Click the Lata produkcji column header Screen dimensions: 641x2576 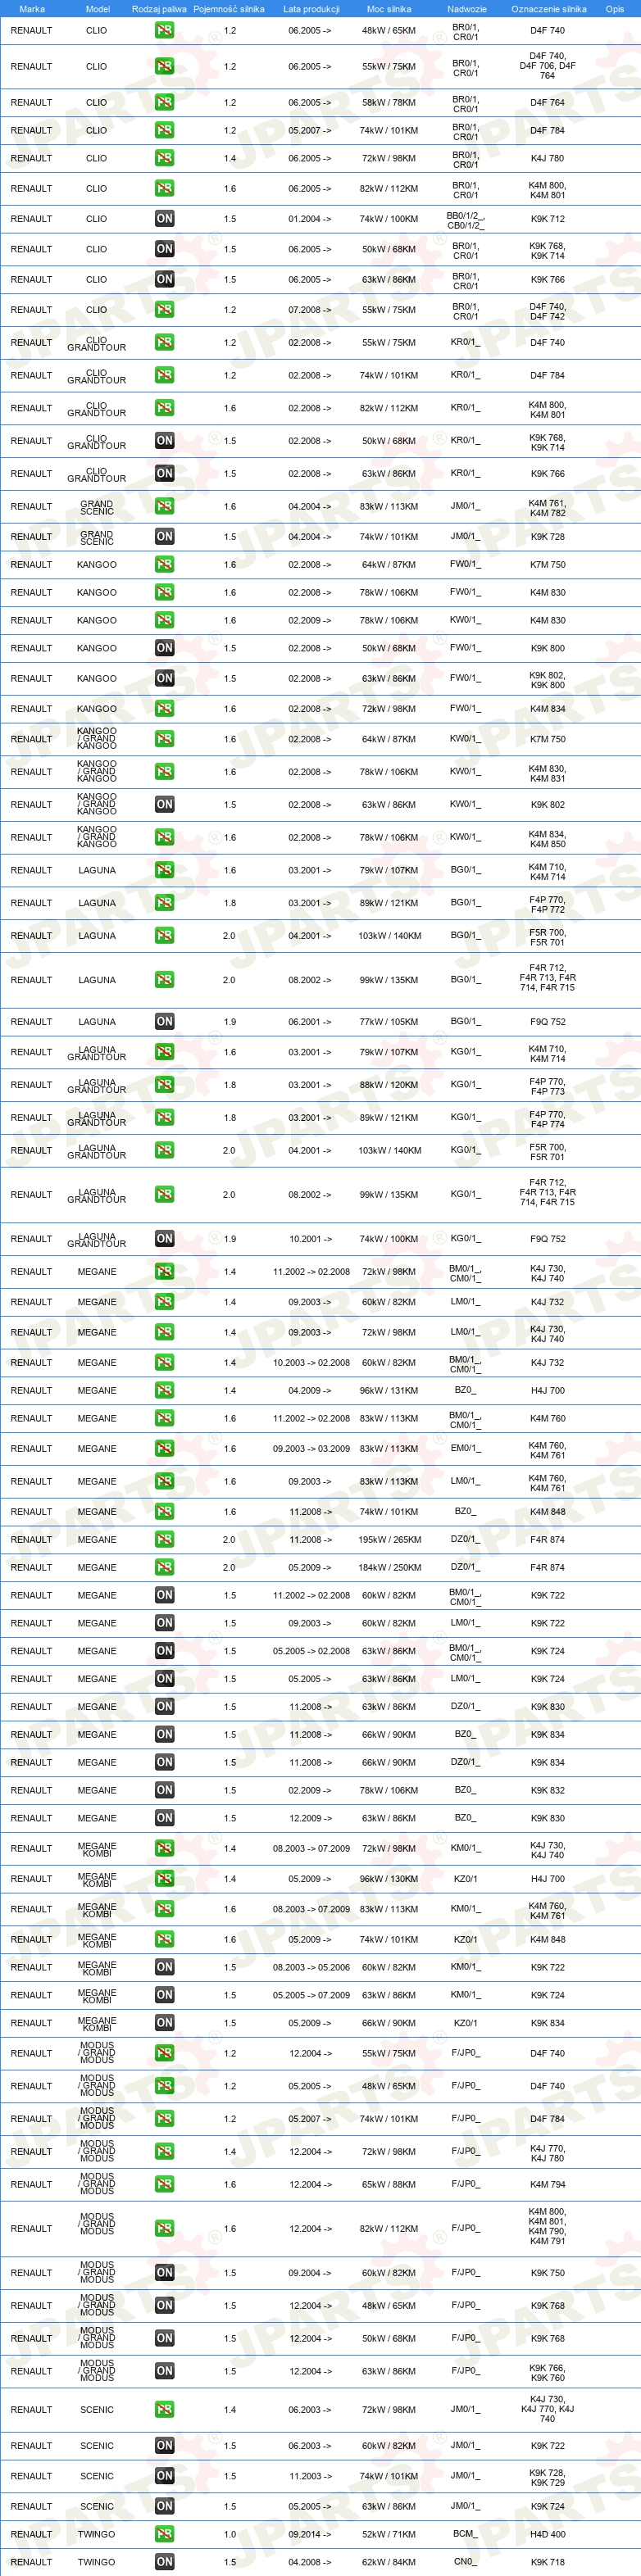click(311, 9)
